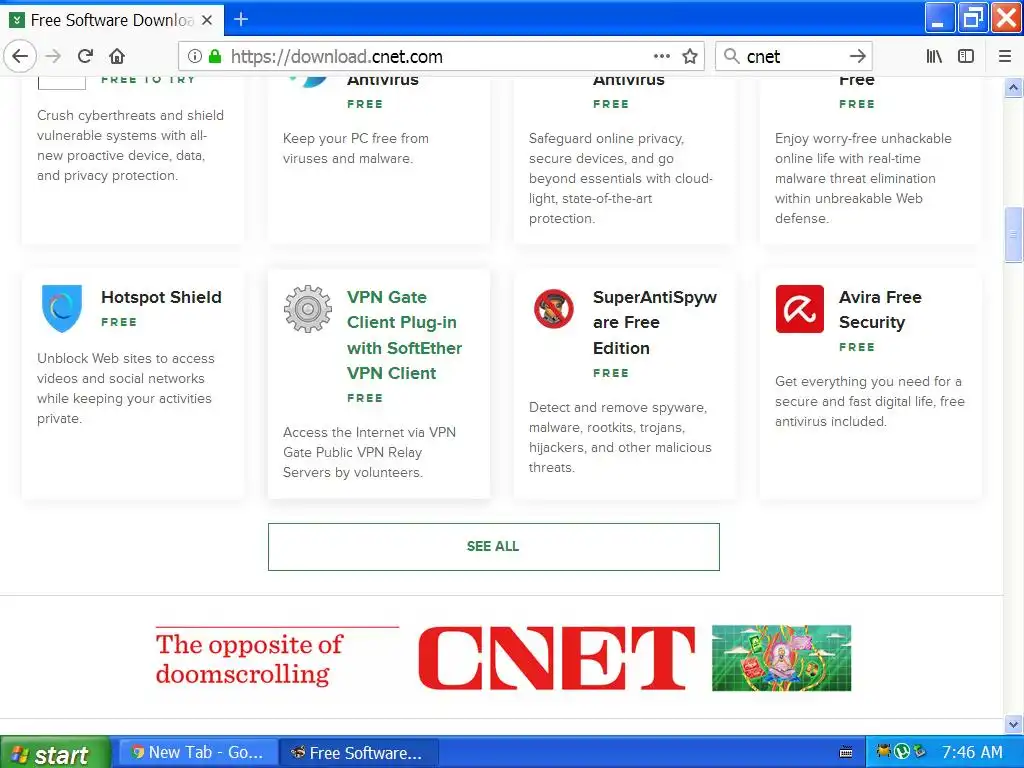The height and width of the screenshot is (768, 1024).
Task: Click the 7:46 AM clock
Action: [x=972, y=752]
